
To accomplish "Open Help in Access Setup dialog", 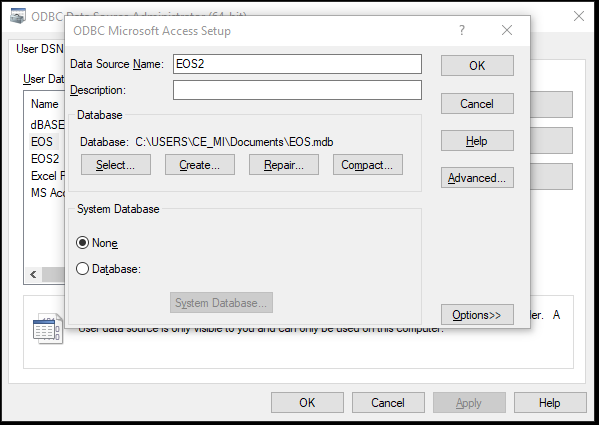I will (x=477, y=141).
